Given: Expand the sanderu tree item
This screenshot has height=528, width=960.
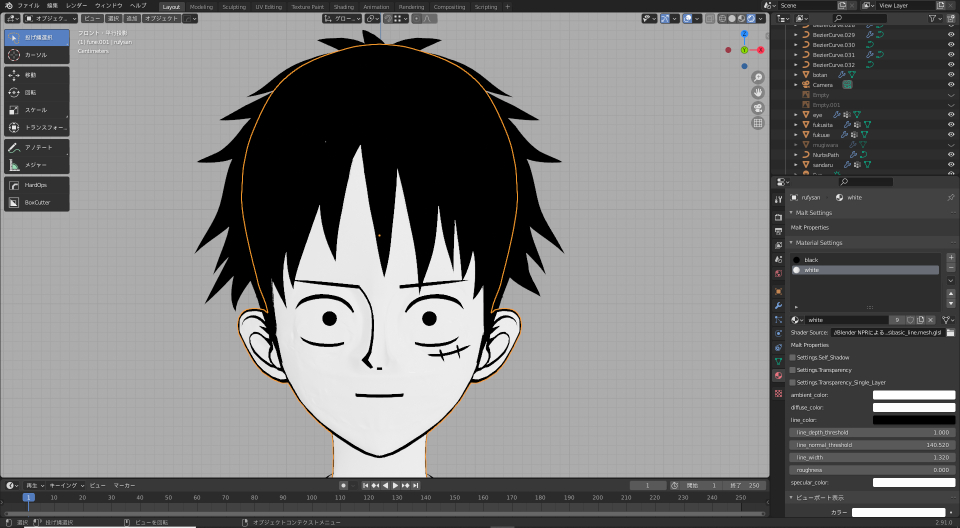Looking at the screenshot, I should pyautogui.click(x=796, y=165).
